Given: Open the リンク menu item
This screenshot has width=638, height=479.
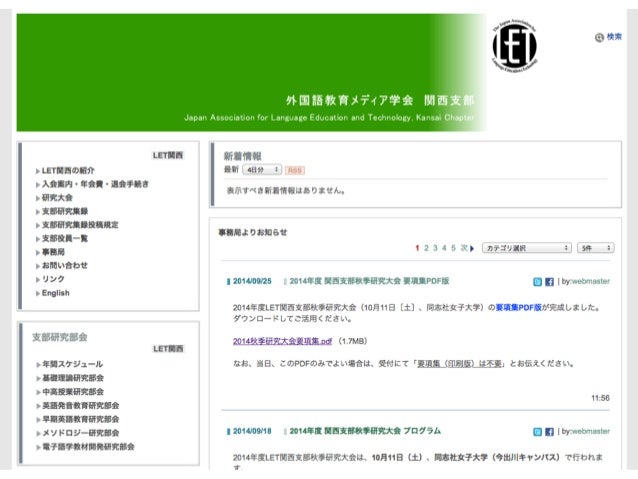Looking at the screenshot, I should pos(53,279).
